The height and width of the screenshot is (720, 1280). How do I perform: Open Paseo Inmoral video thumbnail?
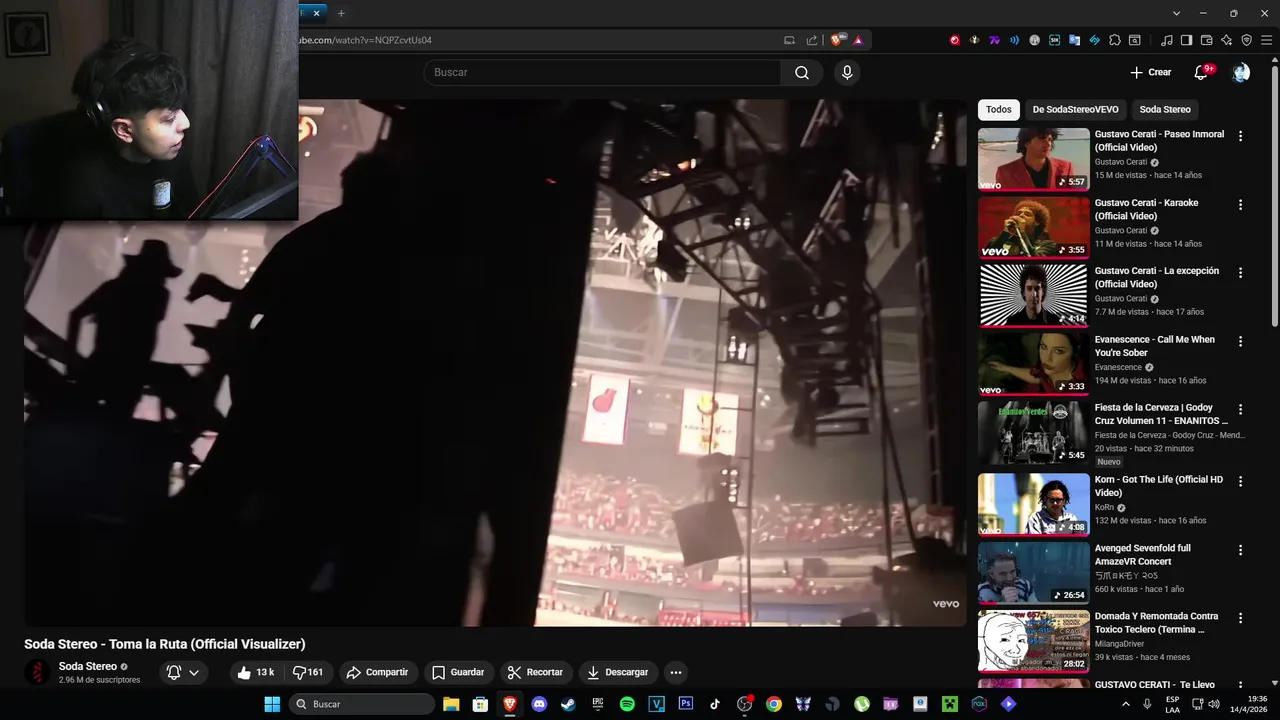click(1034, 159)
